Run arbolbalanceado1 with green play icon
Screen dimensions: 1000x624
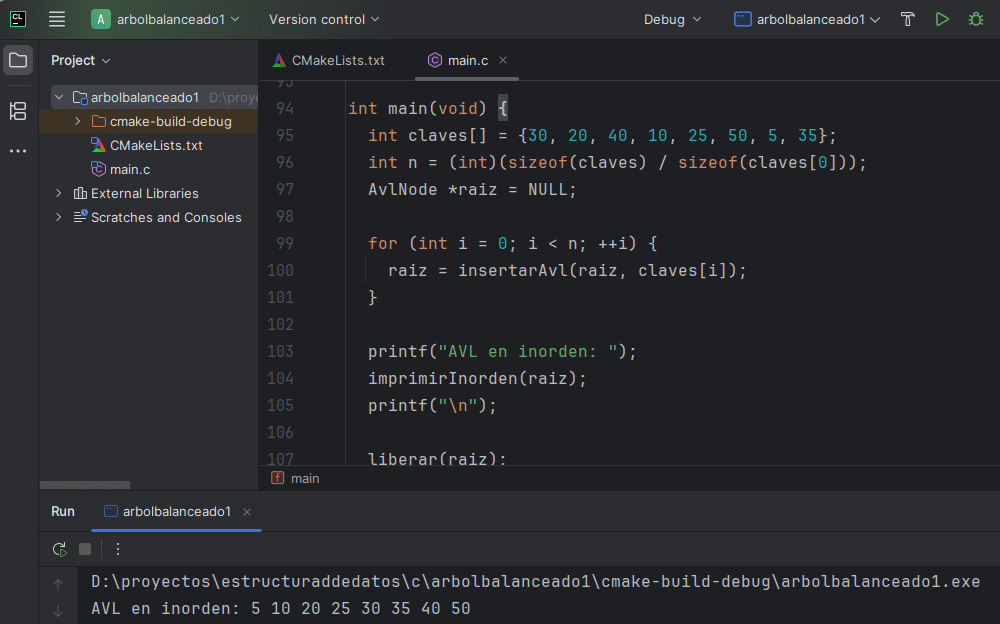pos(942,19)
